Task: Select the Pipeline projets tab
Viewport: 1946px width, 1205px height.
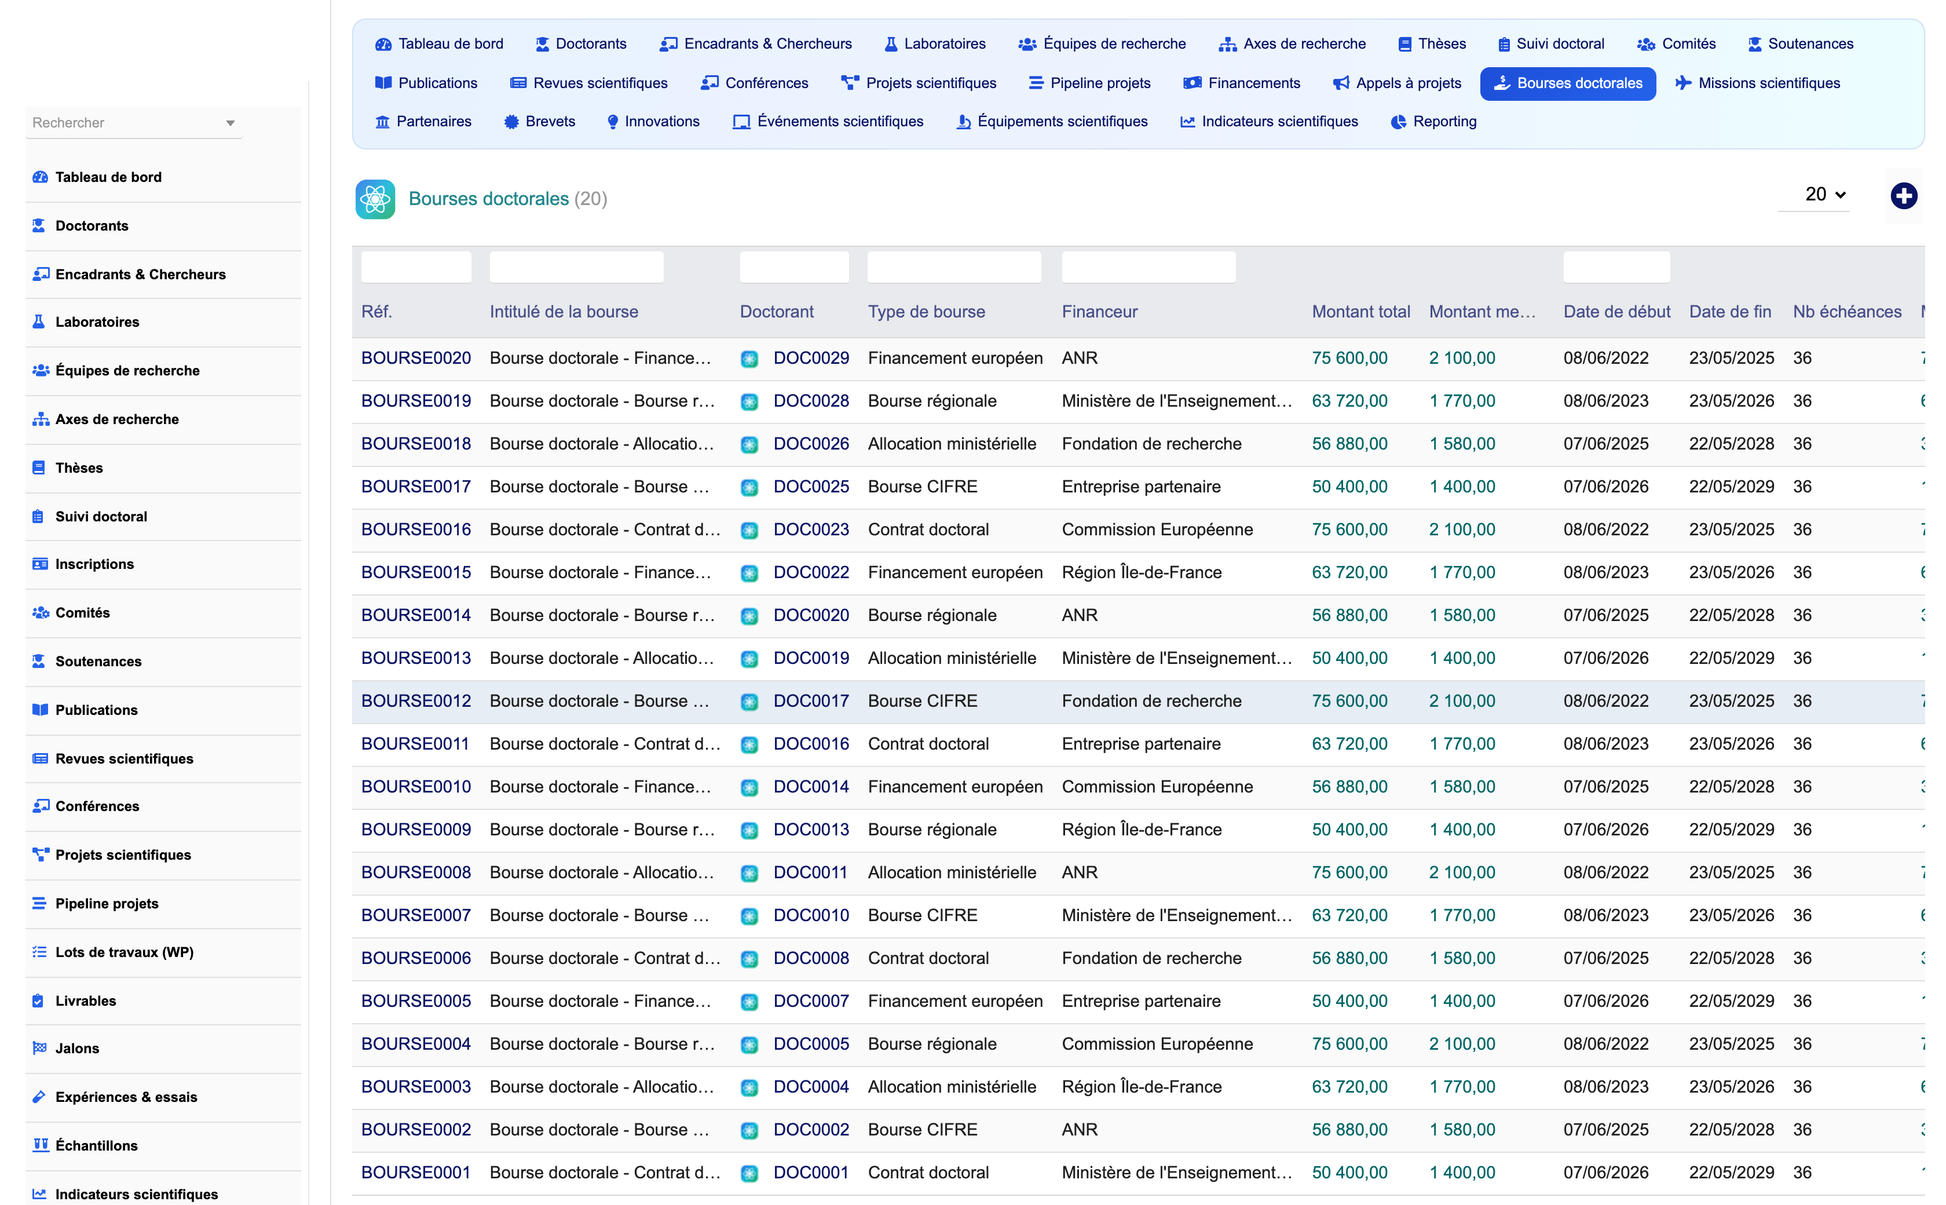Action: coord(1088,83)
